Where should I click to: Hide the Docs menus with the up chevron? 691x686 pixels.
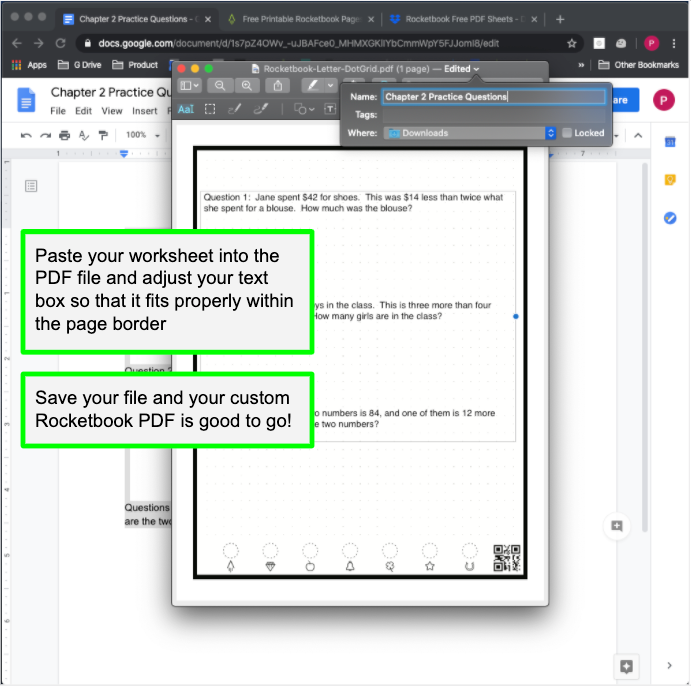[638, 136]
